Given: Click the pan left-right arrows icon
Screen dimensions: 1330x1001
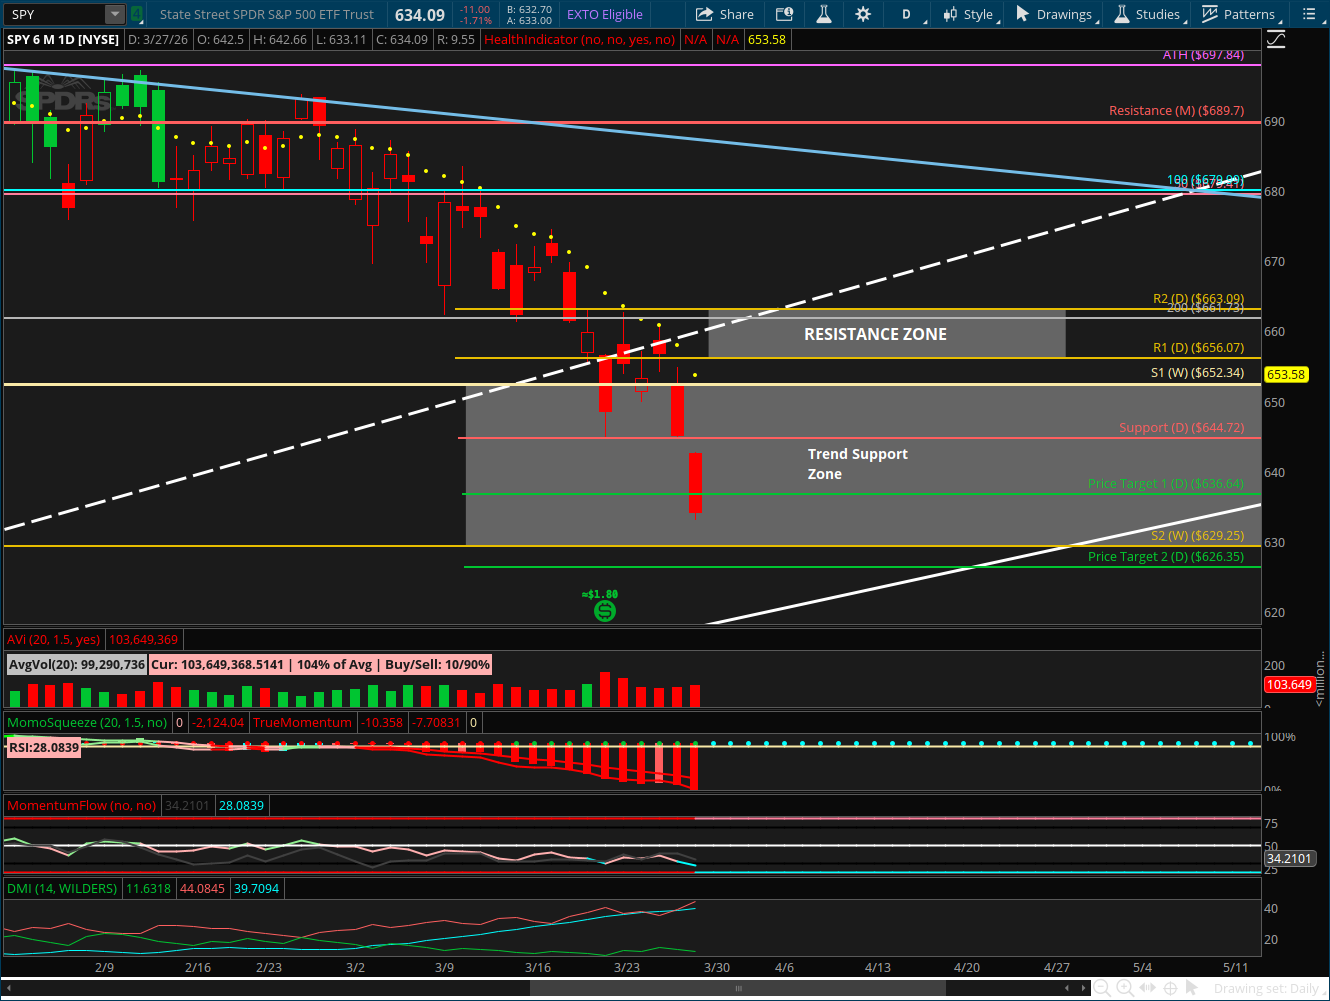Looking at the screenshot, I should 1147,988.
